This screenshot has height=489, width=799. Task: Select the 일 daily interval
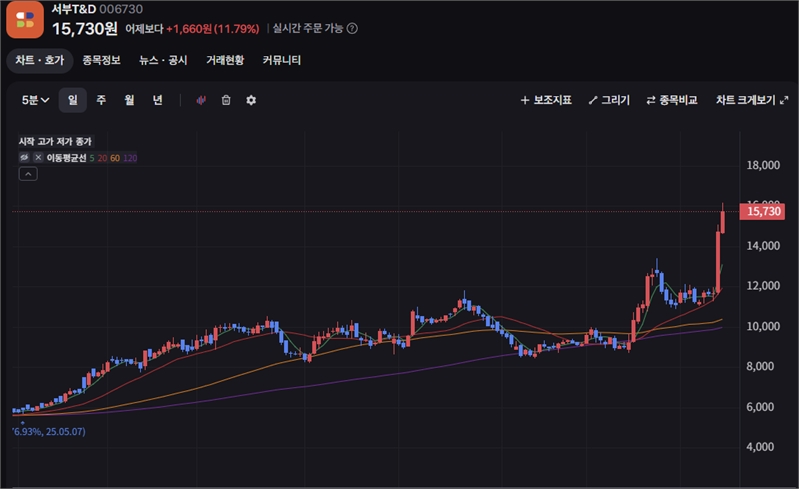coord(72,100)
